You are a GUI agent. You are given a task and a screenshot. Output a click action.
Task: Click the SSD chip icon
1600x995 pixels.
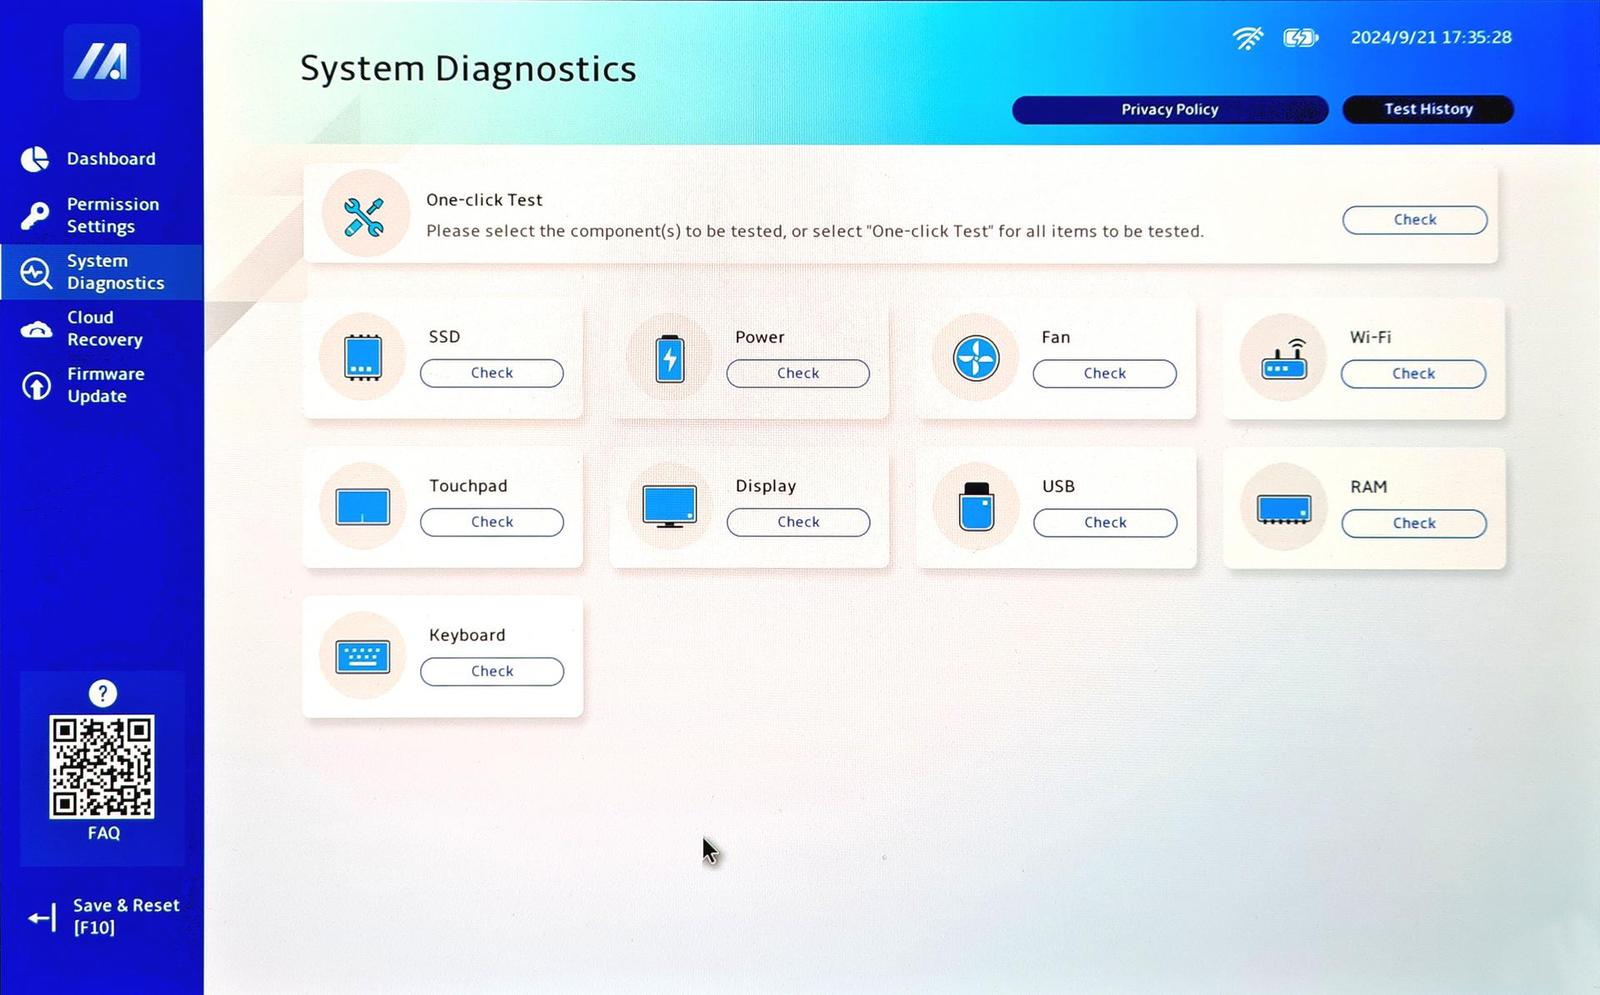coord(363,357)
